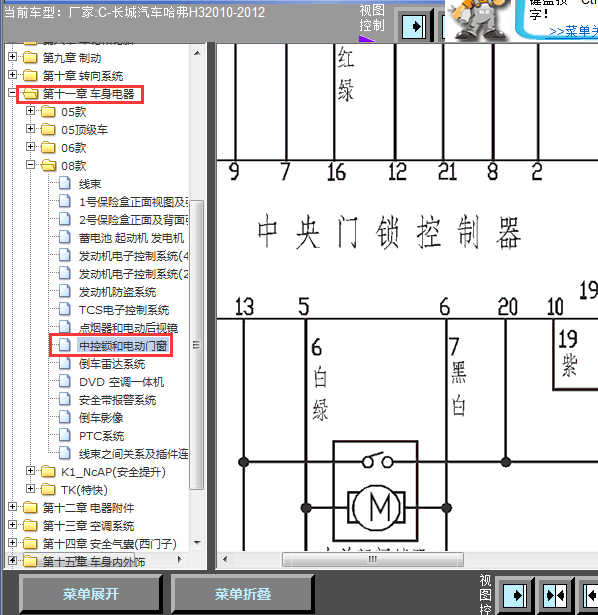Click the bottom view-control right arrow icon
This screenshot has width=598, height=615.
point(515,596)
